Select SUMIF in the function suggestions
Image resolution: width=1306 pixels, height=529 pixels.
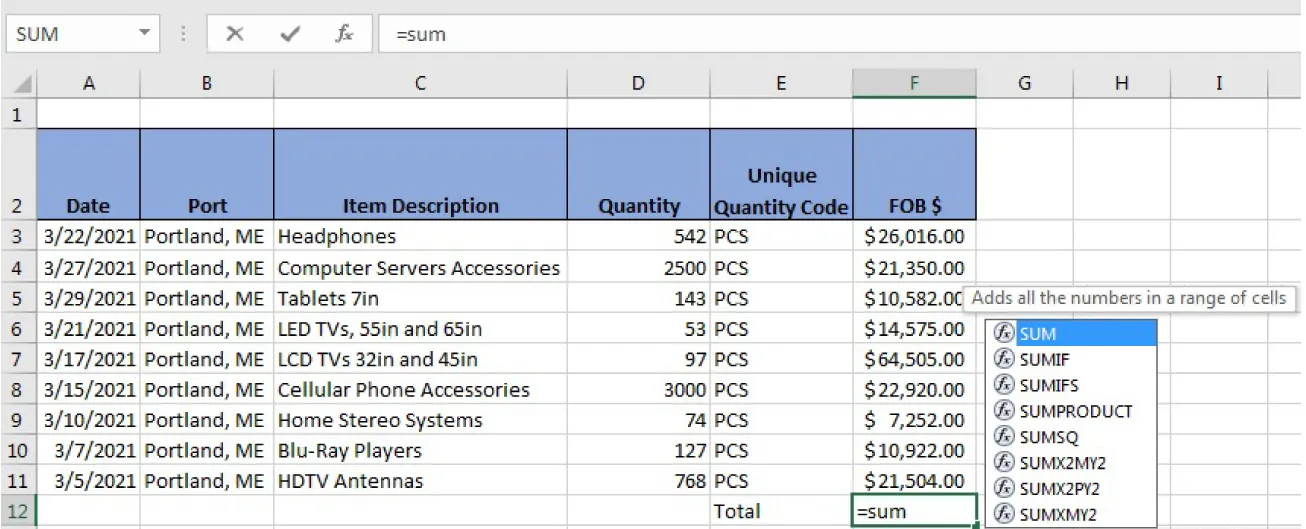click(x=1044, y=359)
